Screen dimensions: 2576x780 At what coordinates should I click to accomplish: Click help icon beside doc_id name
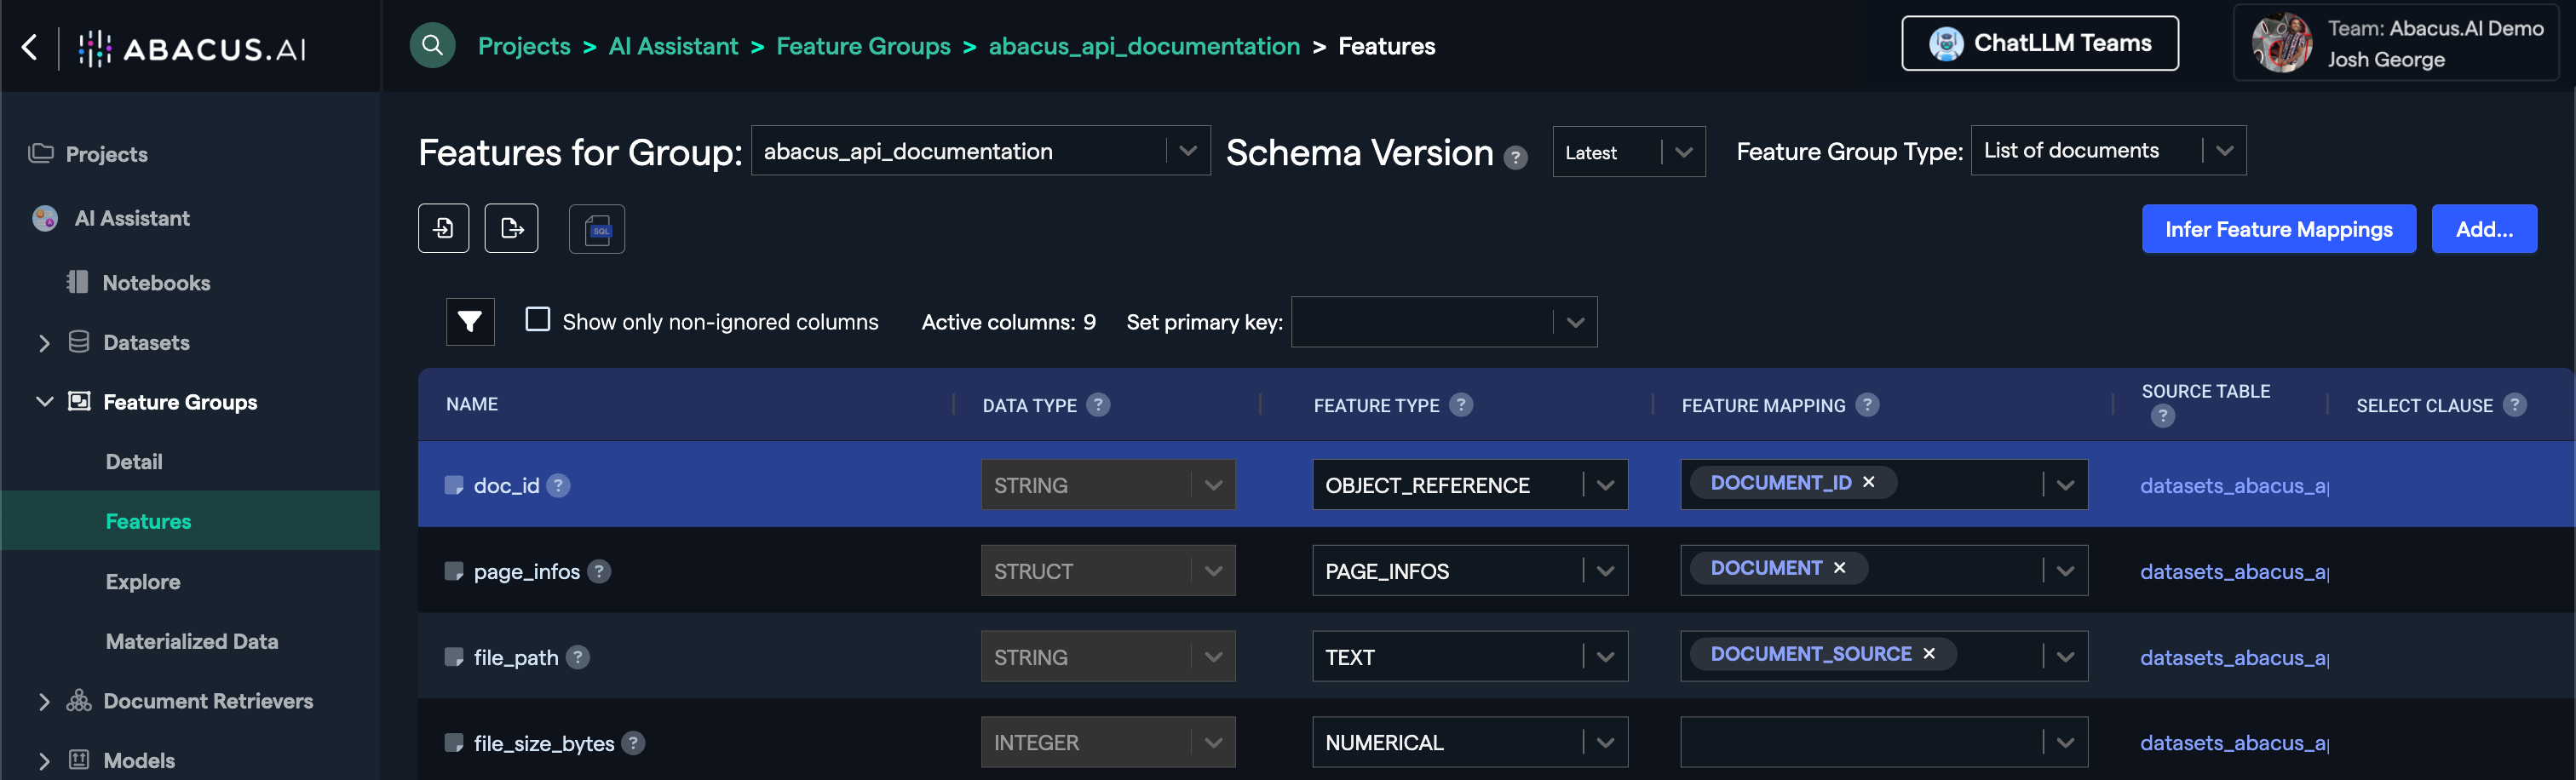point(559,486)
